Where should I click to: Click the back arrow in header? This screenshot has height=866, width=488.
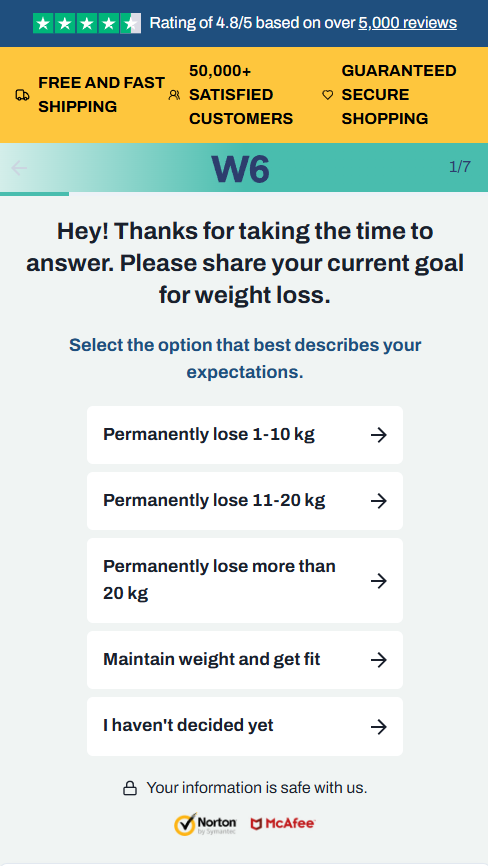coord(19,168)
